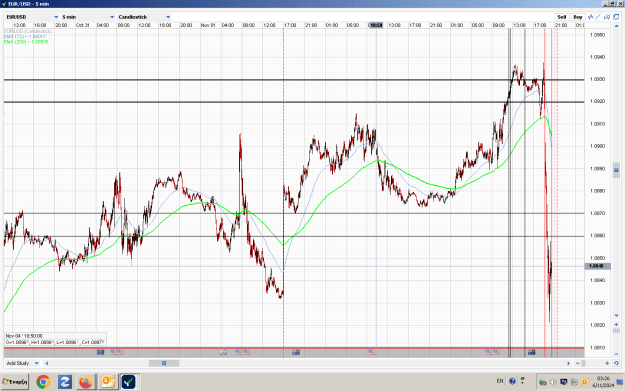The width and height of the screenshot is (625, 391).
Task: Click the vertical zoom minus icon
Action: (x=616, y=354)
